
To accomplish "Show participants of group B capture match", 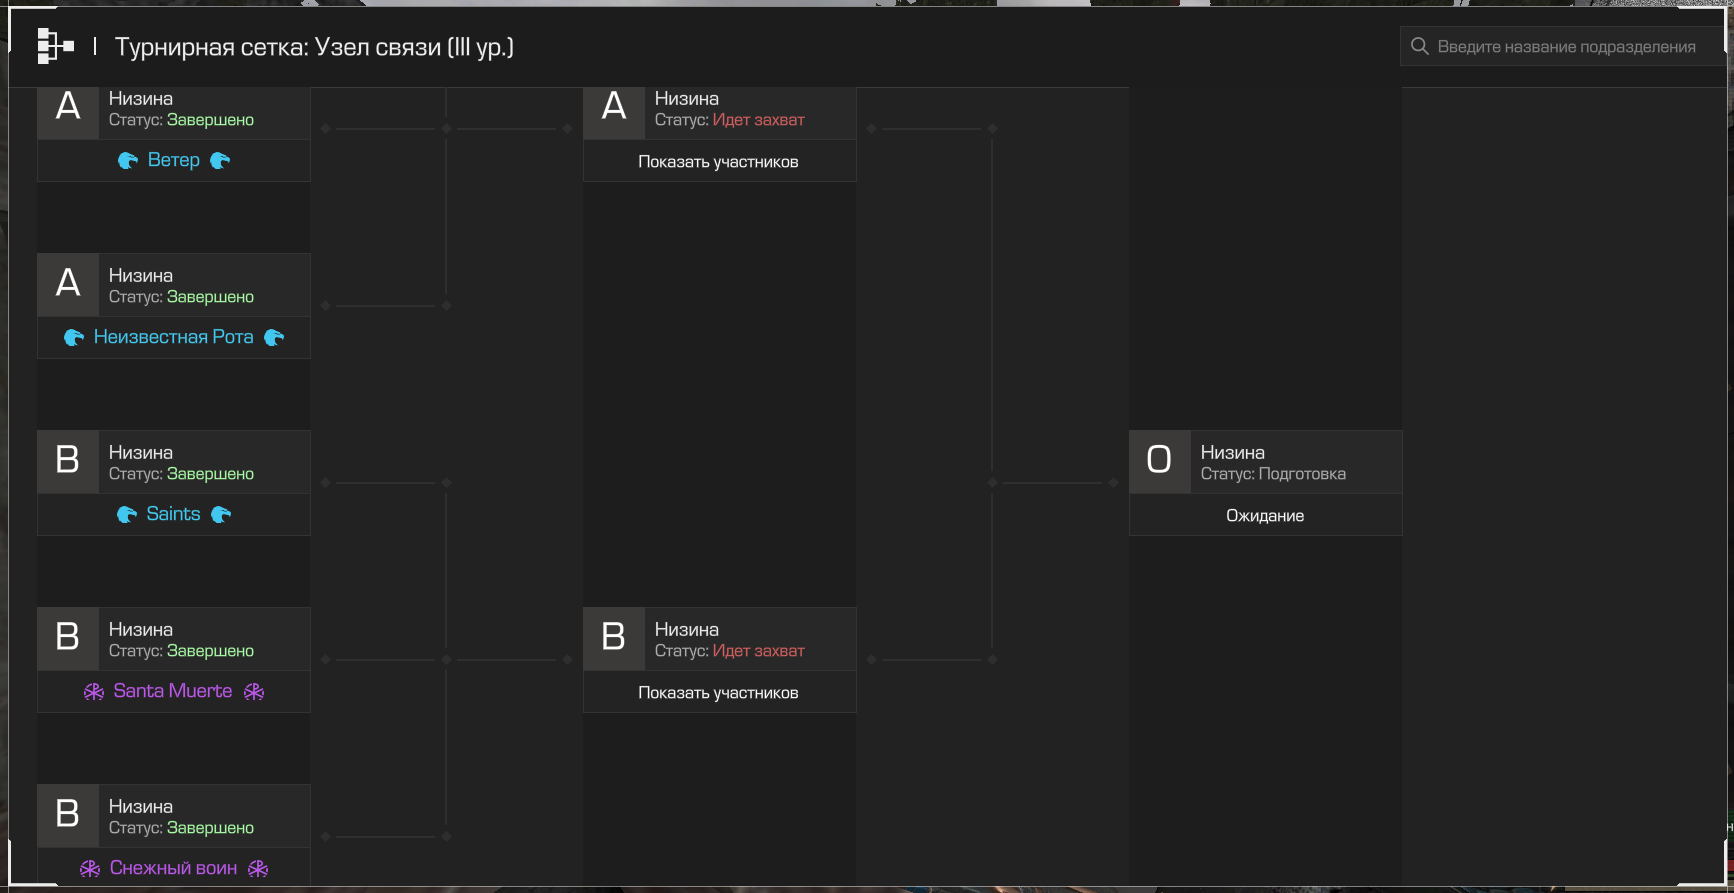I will (x=719, y=693).
